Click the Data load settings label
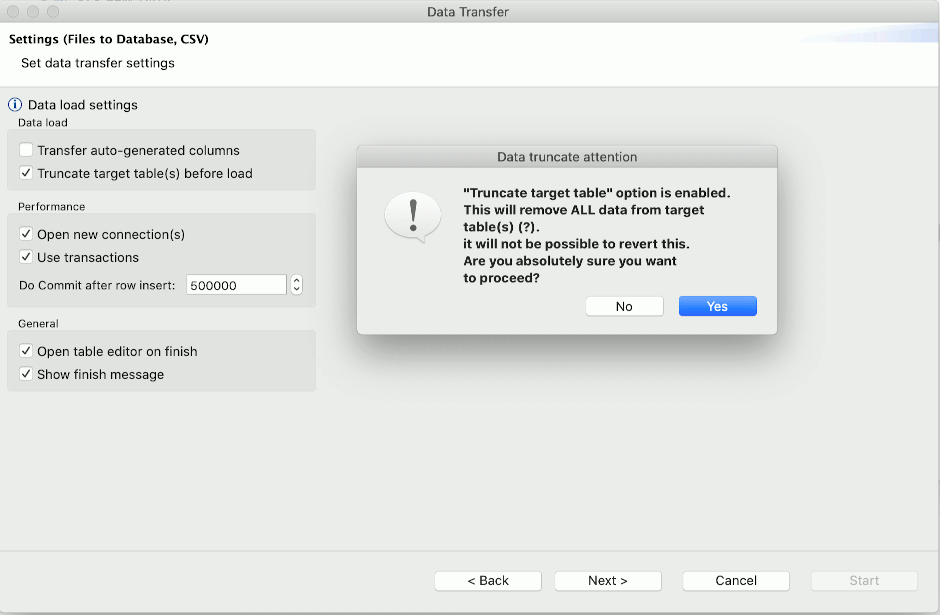This screenshot has width=940, height=615. [x=83, y=105]
